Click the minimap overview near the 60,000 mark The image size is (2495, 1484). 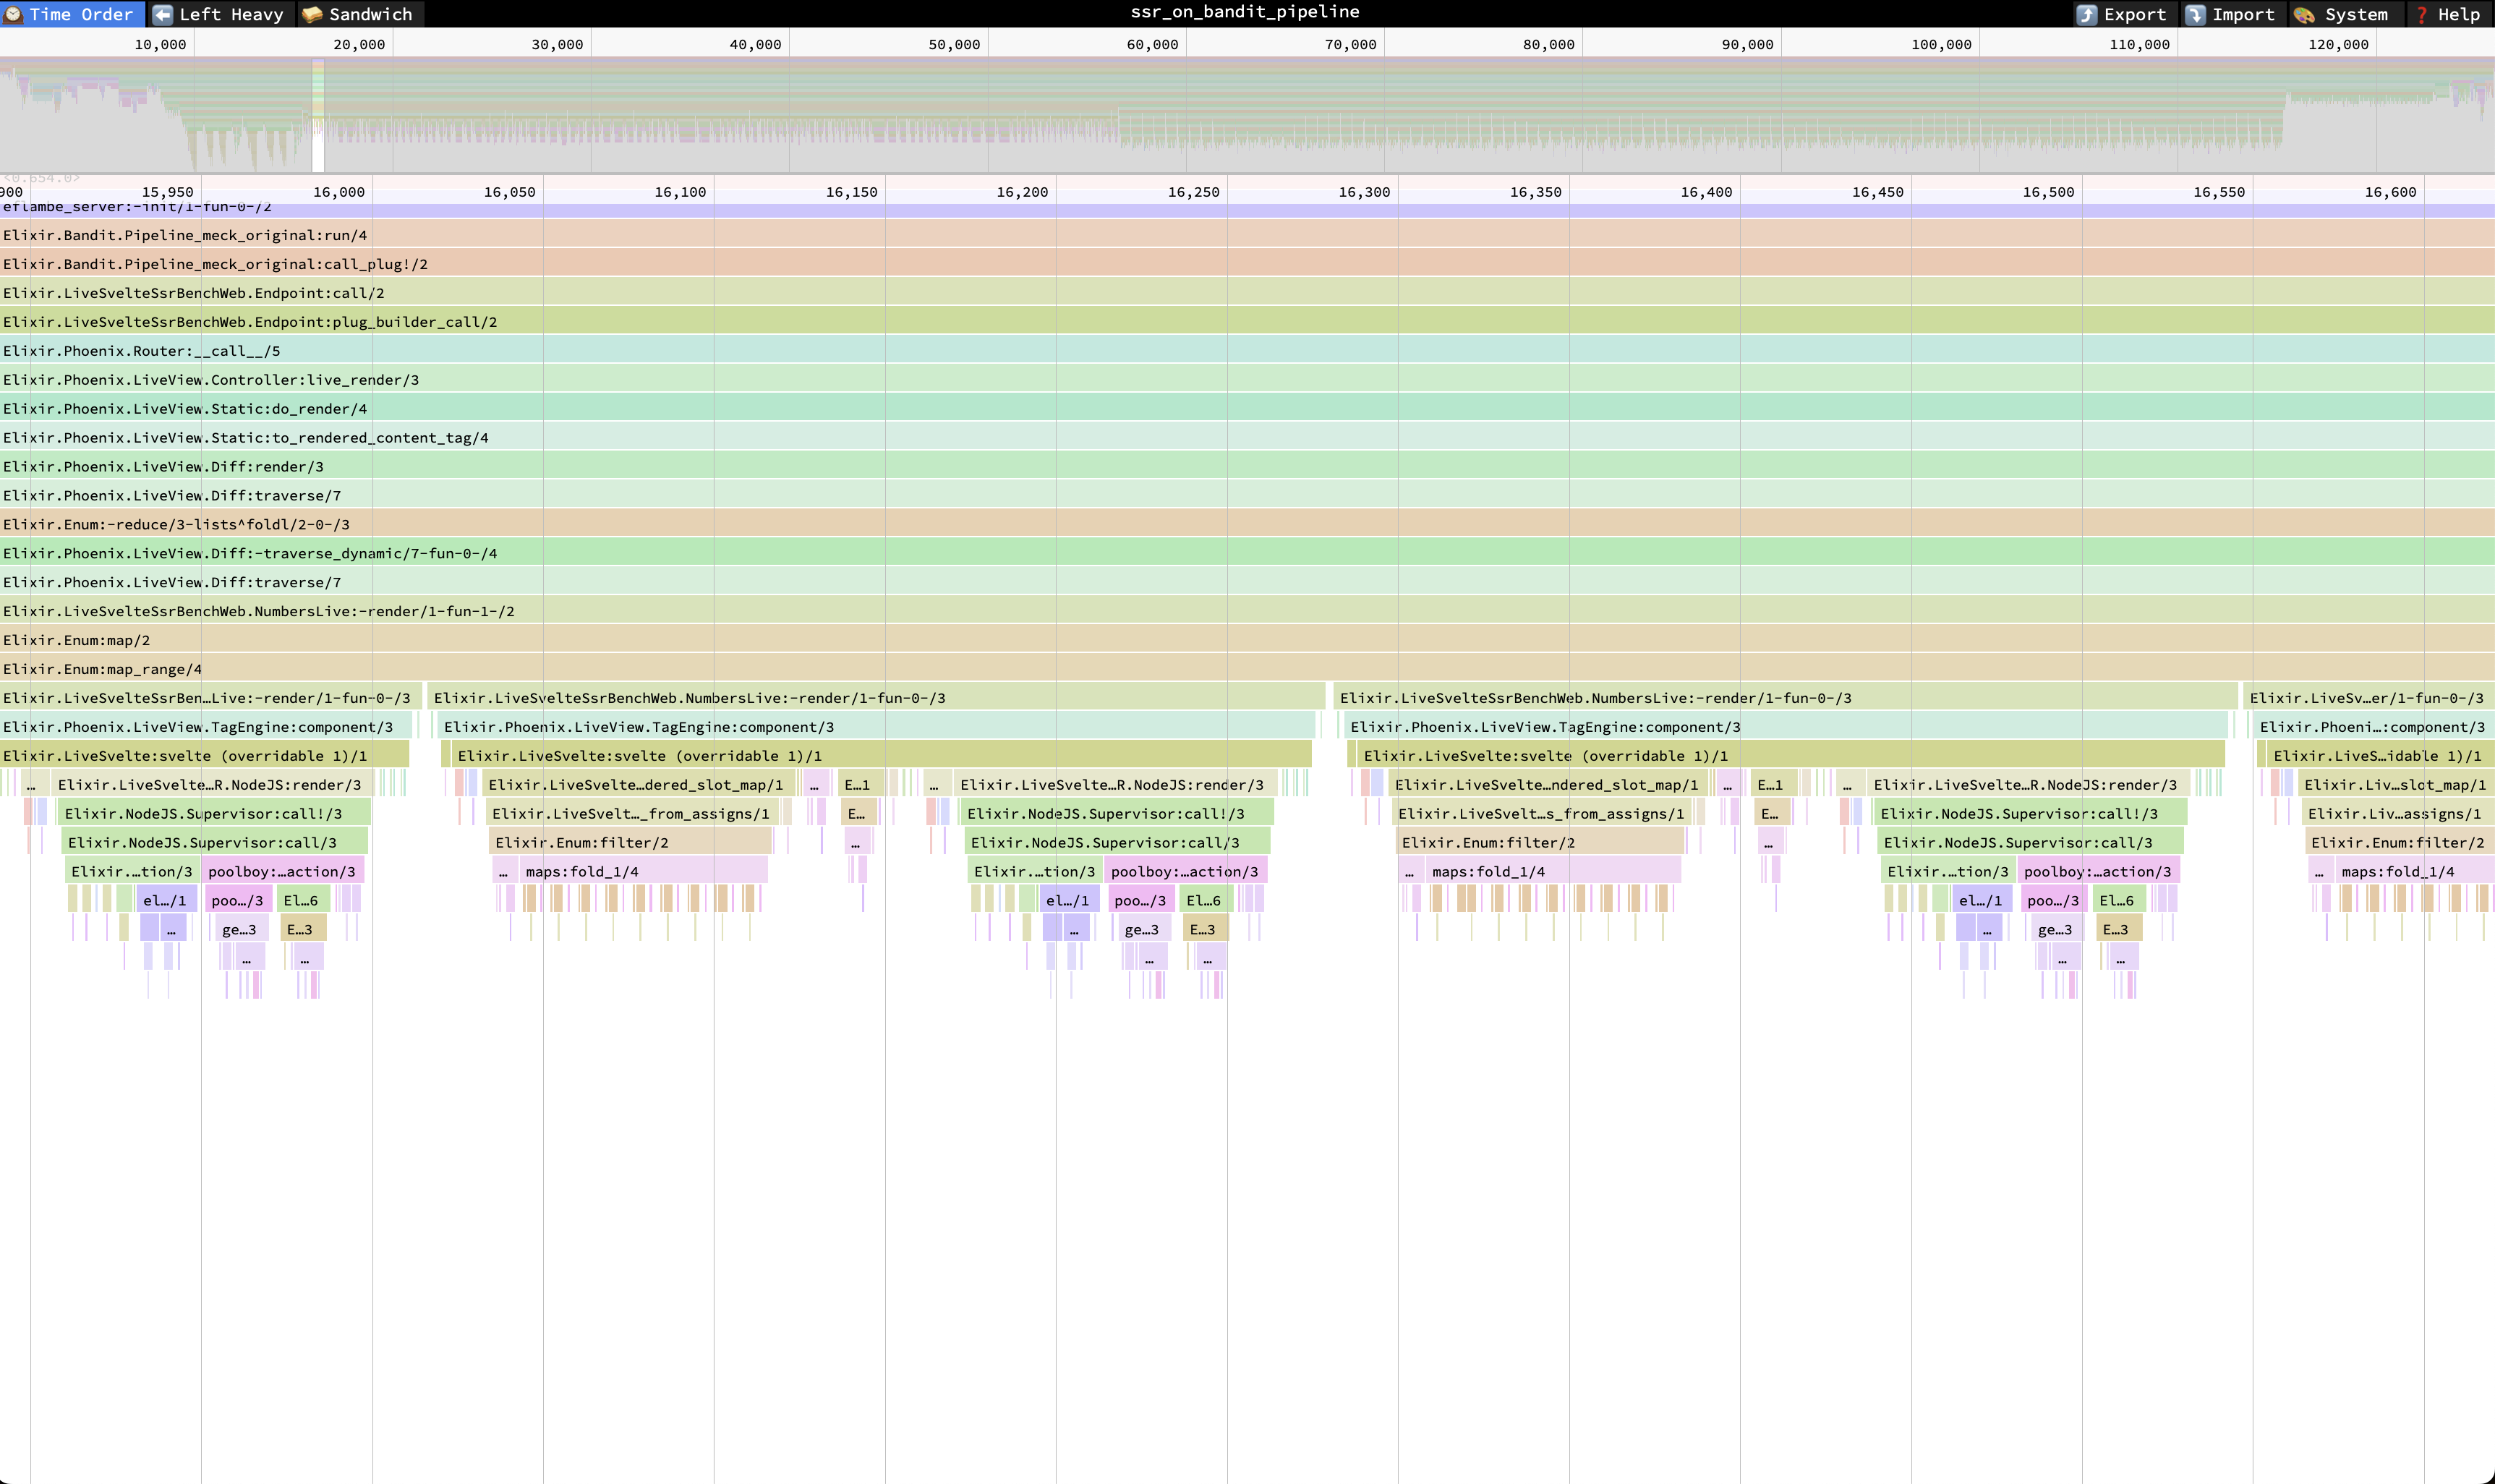pyautogui.click(x=1186, y=116)
